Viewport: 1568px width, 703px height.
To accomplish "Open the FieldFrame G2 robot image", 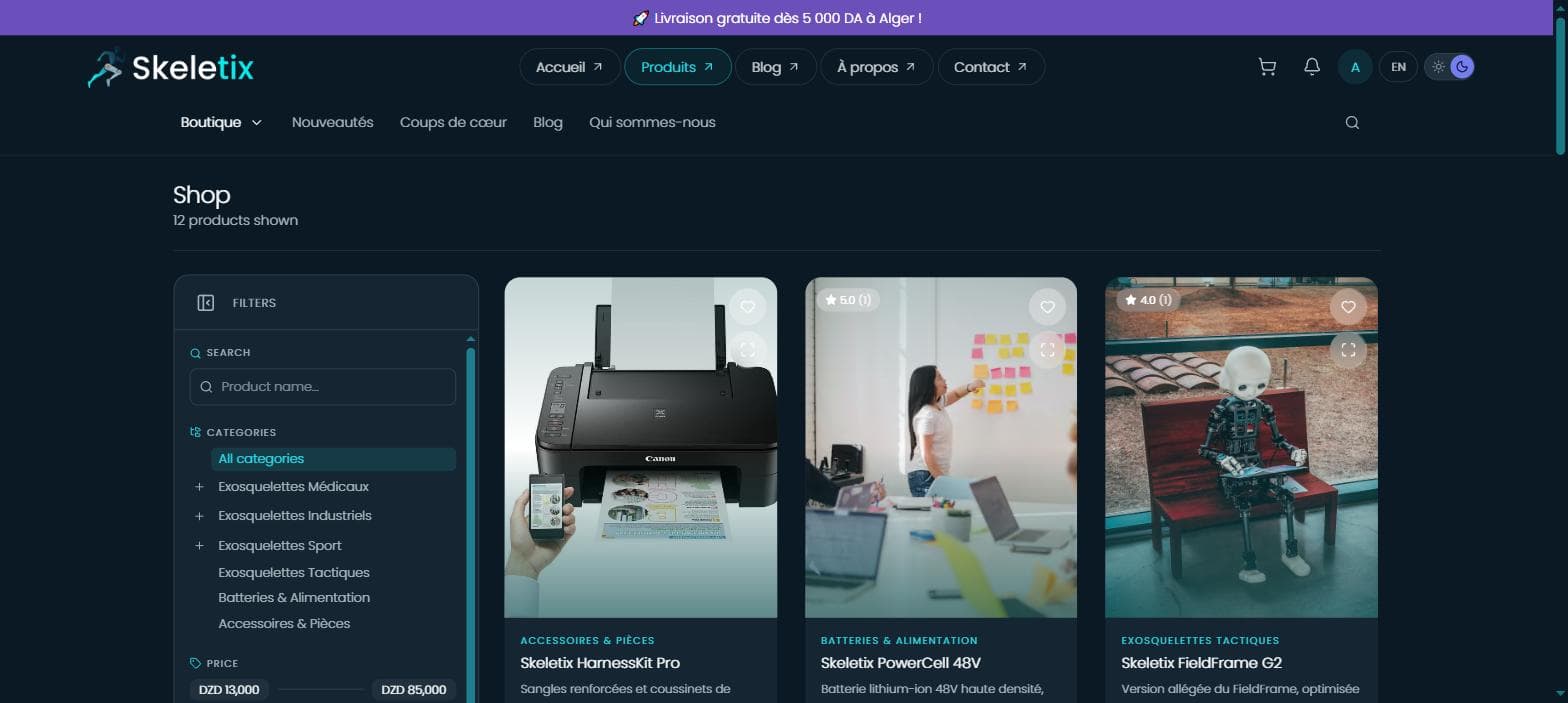I will (1241, 447).
